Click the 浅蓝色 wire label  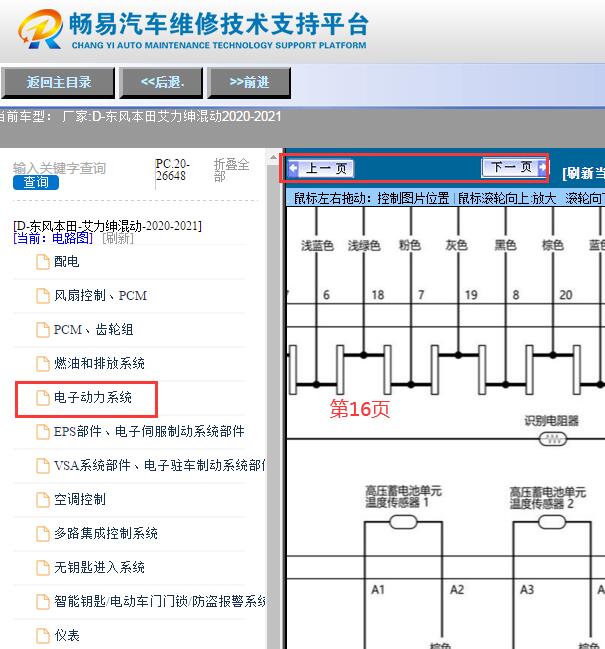pos(317,245)
